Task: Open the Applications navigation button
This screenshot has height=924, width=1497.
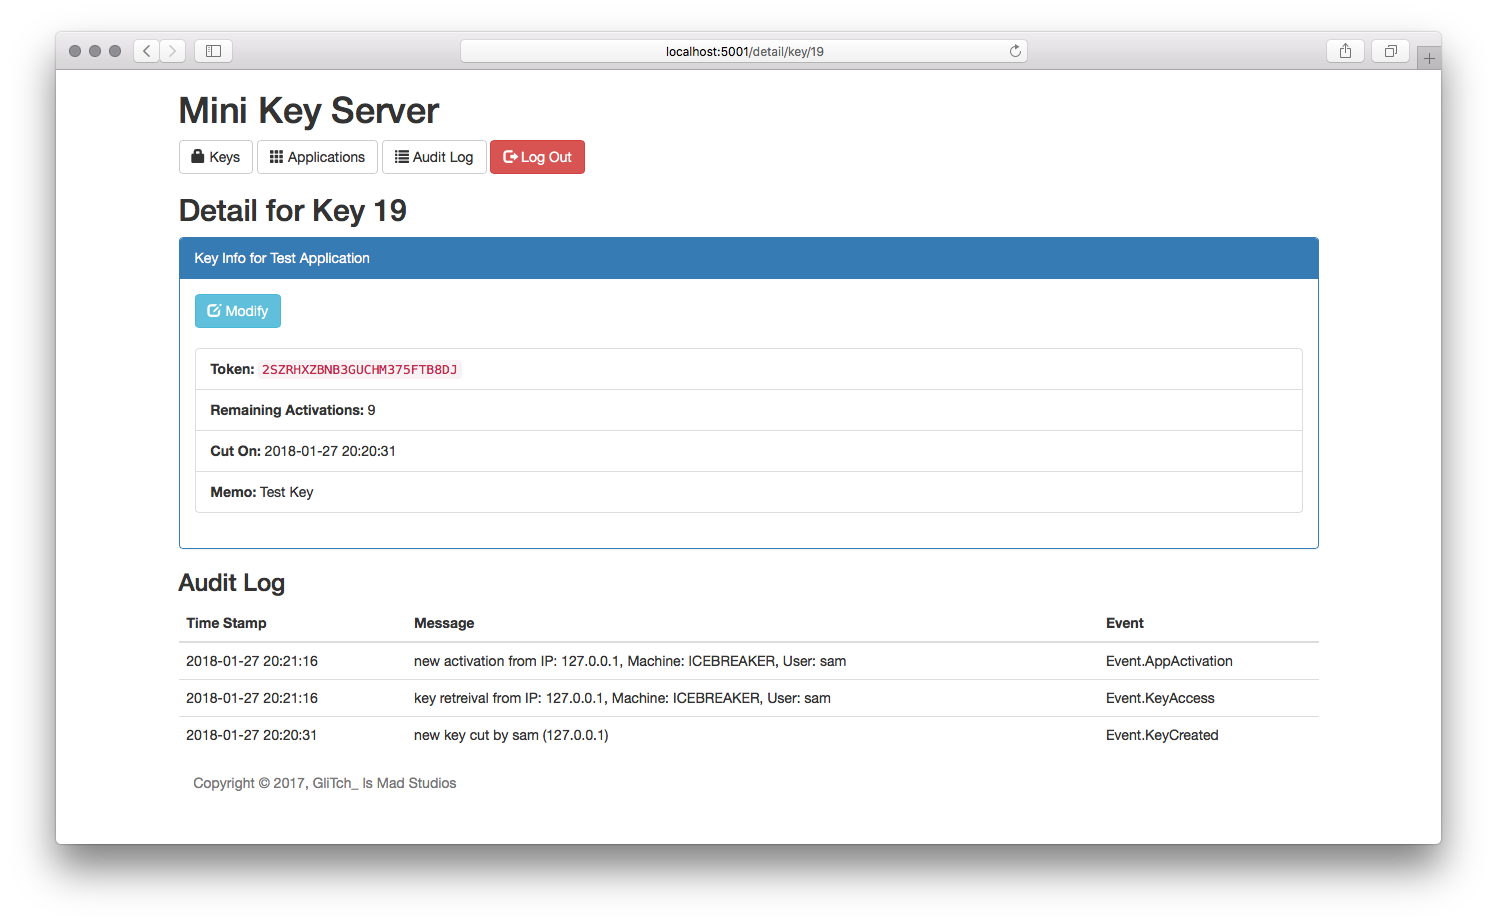Action: pos(317,157)
